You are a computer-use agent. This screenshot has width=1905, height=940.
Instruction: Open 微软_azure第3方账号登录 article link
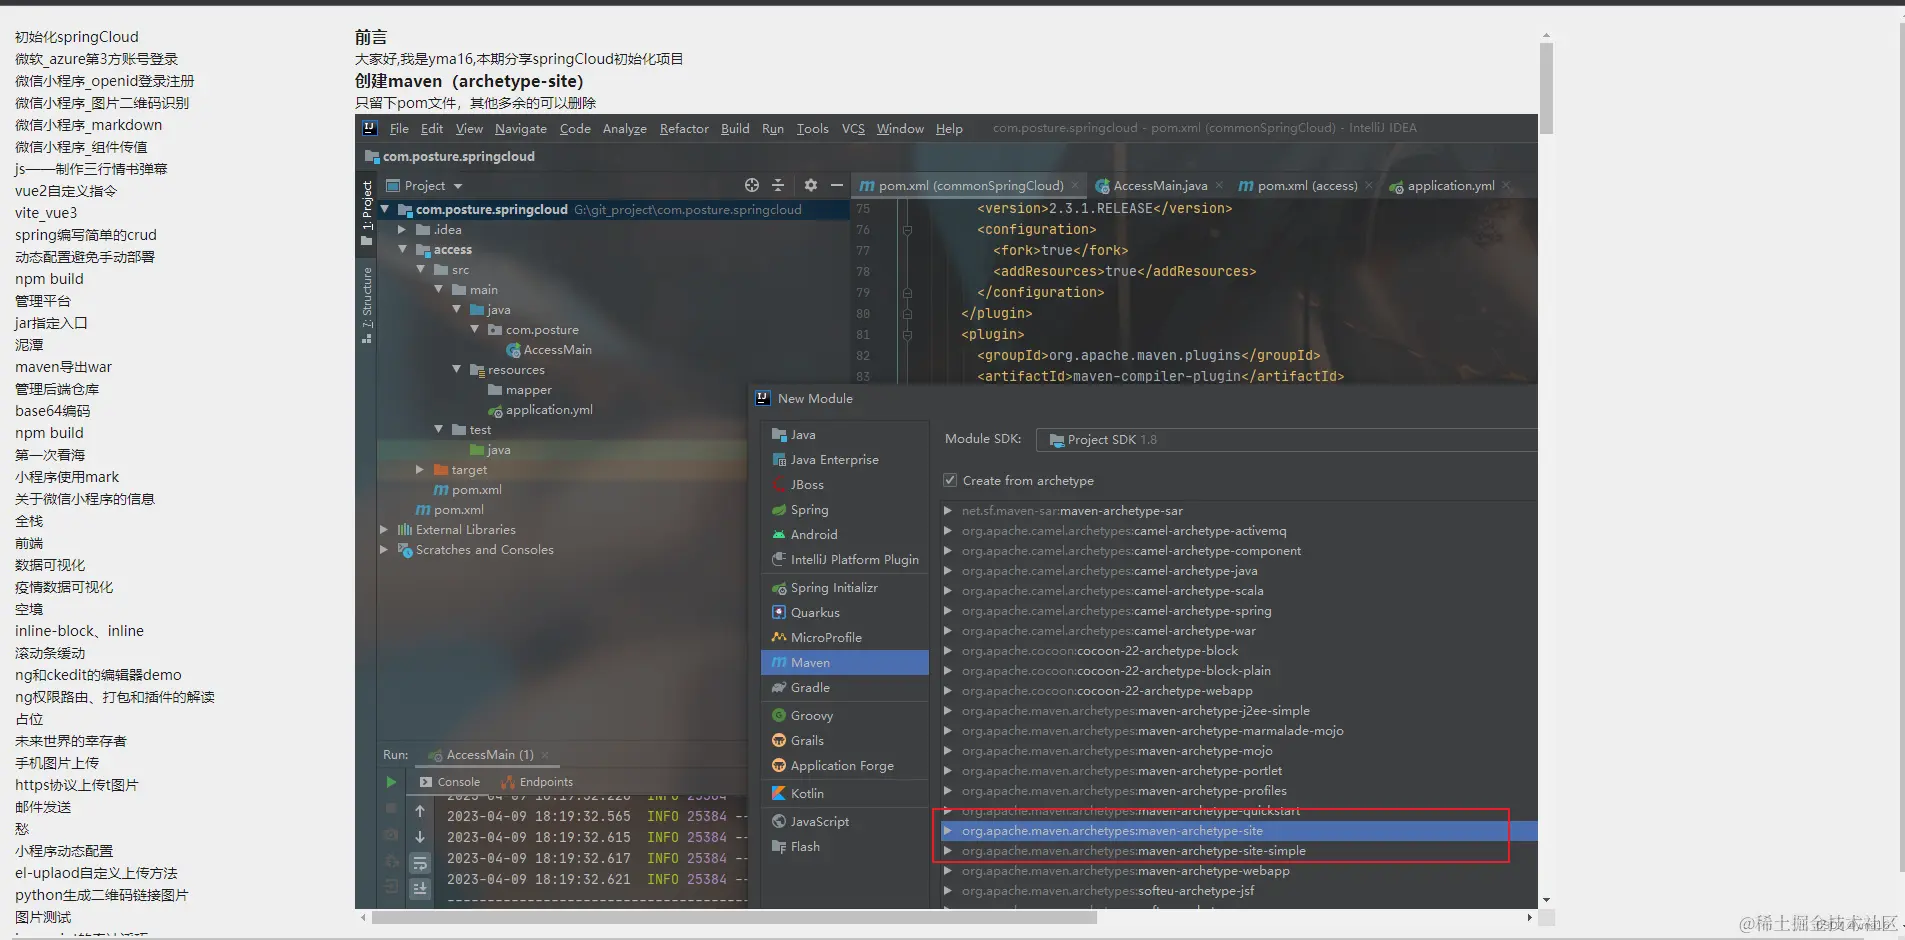click(96, 59)
